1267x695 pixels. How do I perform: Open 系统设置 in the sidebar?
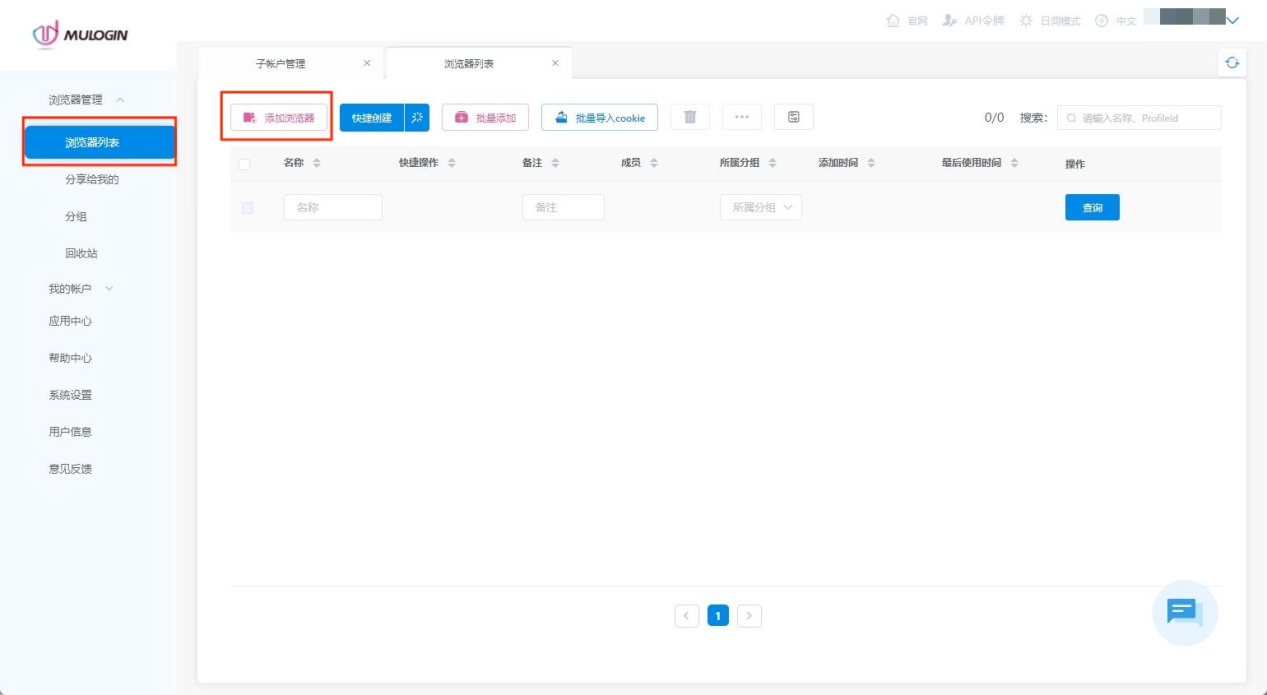coord(70,395)
